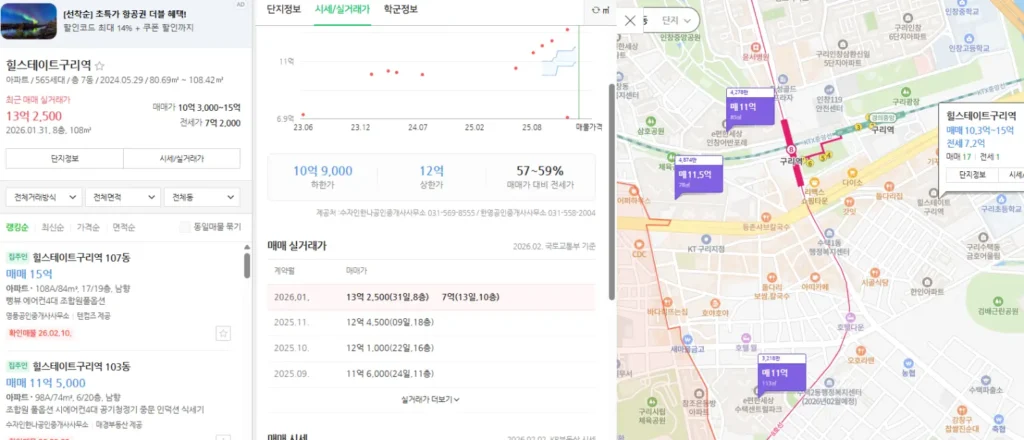The image size is (1024, 440).
Task: Sort listings by 최신순
Action: click(x=53, y=227)
